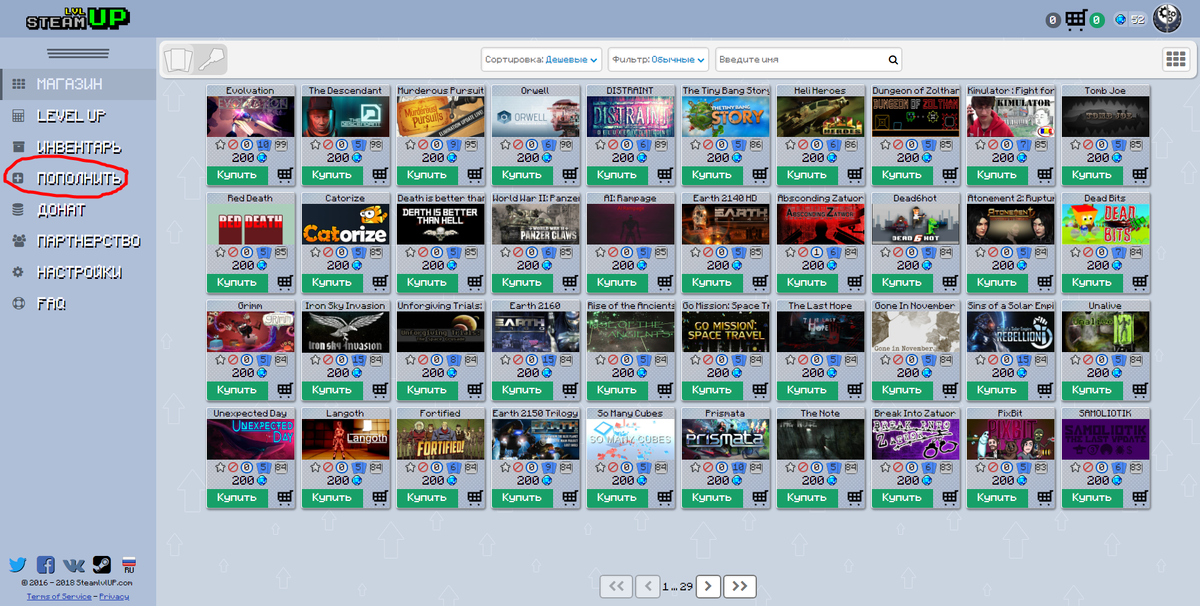The width and height of the screenshot is (1200, 606).
Task: Buy The Last Hope with Купить button
Action: (x=806, y=390)
